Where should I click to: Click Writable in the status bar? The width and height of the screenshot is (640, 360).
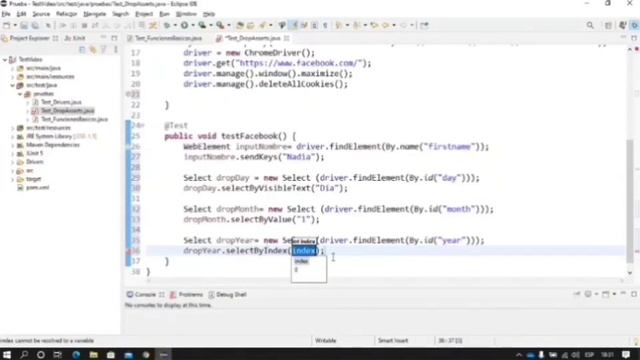click(x=325, y=340)
